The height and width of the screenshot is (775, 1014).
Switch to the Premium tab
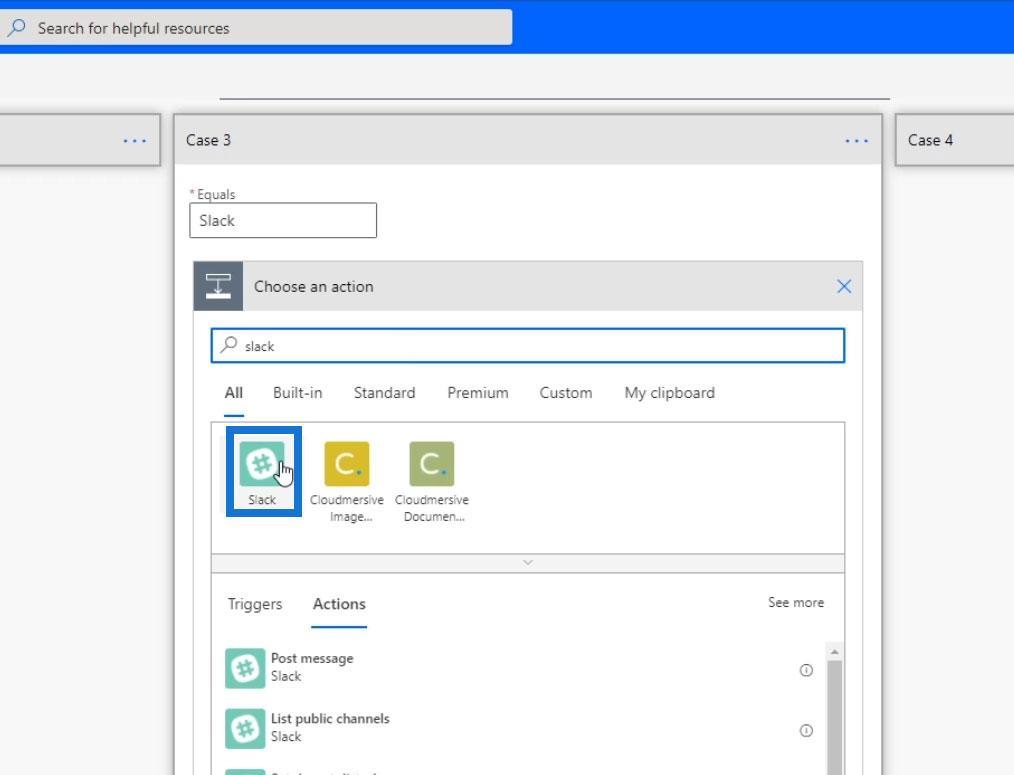click(478, 393)
